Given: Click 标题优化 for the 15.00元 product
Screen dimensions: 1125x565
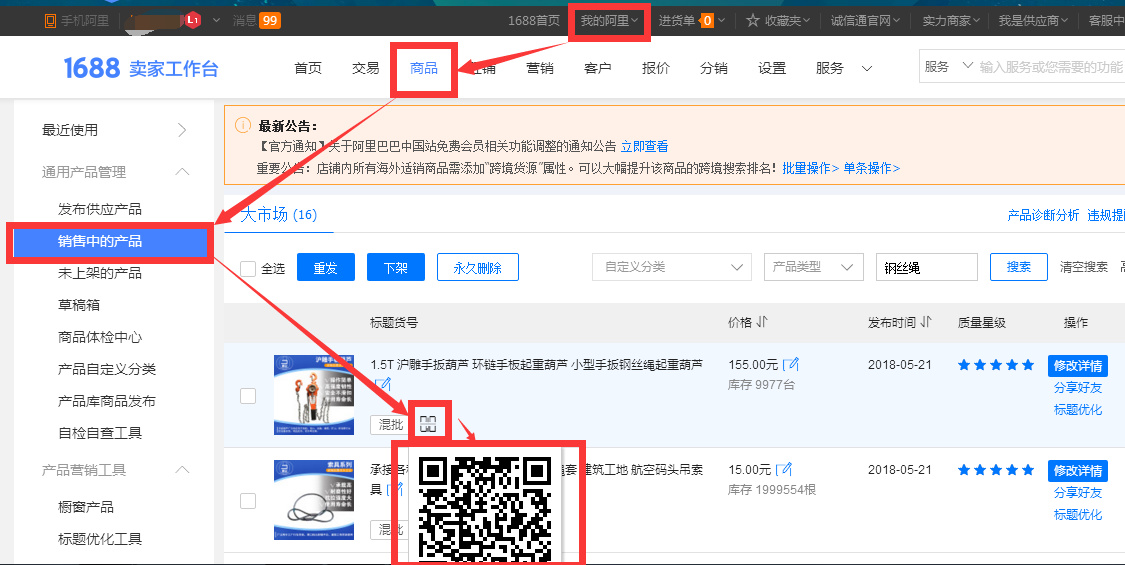Looking at the screenshot, I should pos(1078,514).
